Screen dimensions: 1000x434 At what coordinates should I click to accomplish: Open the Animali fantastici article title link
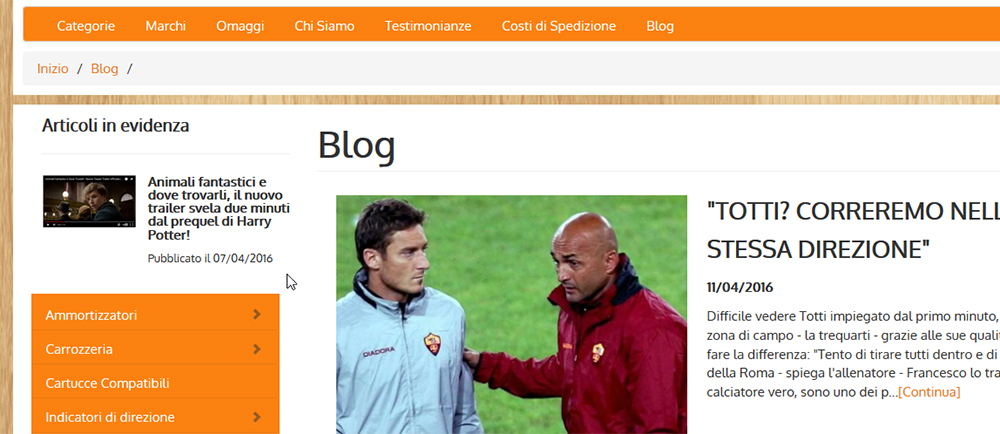pyautogui.click(x=219, y=208)
